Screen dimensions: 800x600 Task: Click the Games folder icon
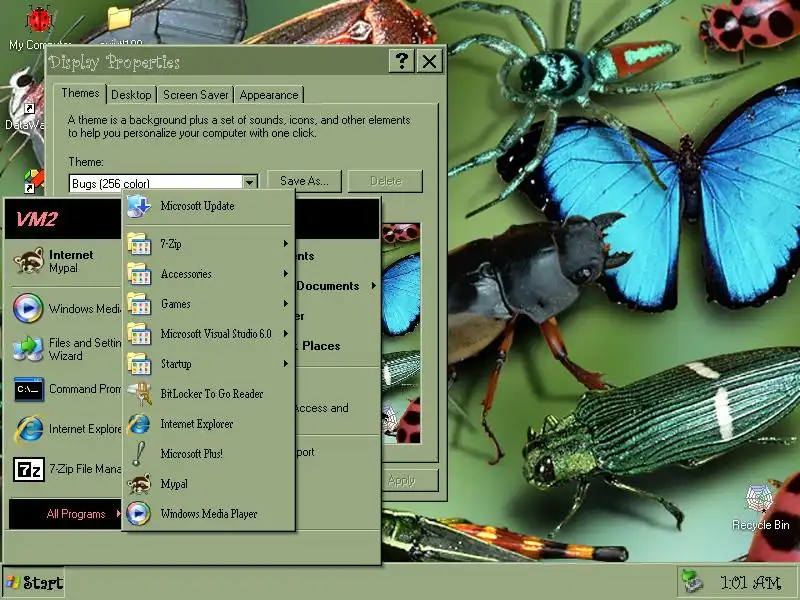click(x=139, y=304)
